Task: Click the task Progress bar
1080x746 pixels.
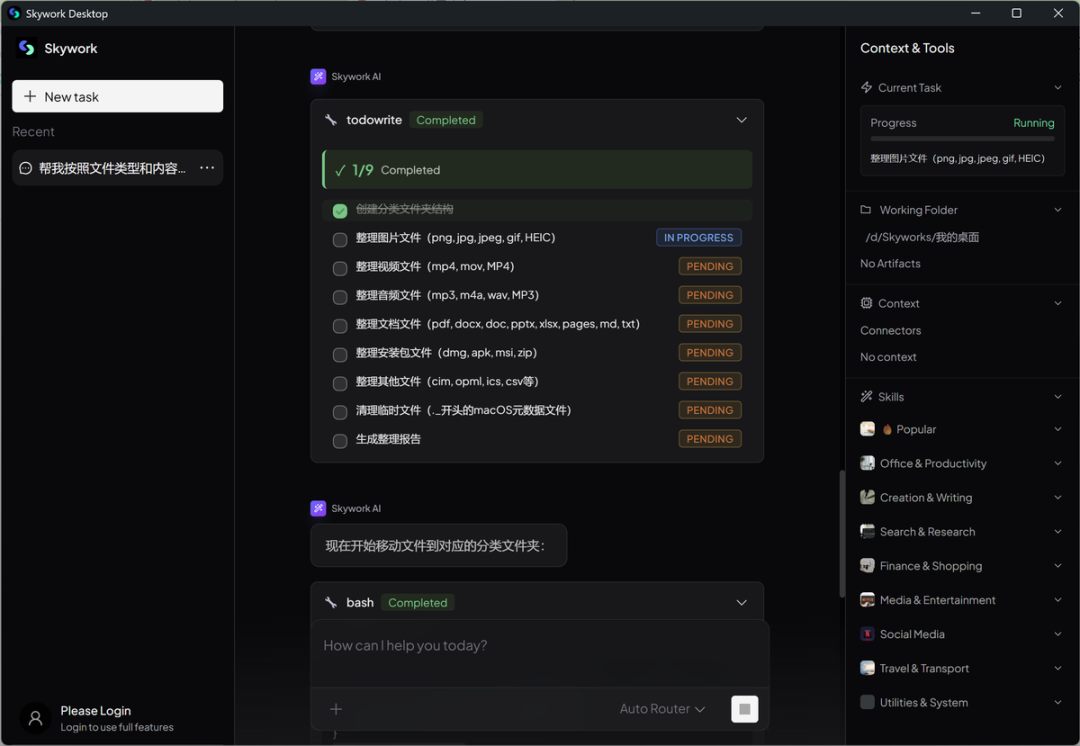Action: coord(962,138)
